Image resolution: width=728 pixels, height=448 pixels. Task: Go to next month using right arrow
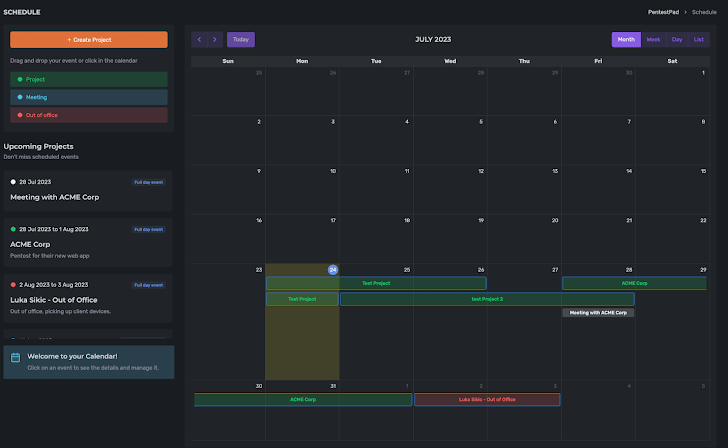[214, 40]
